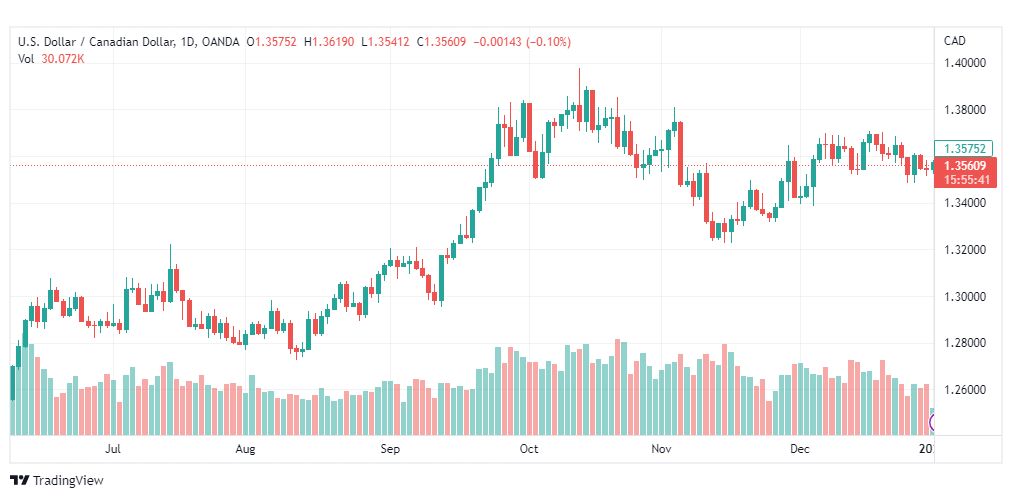Screen dimensions: 1012x498
Task: Select the Sep marker on time axis
Action: [x=390, y=449]
